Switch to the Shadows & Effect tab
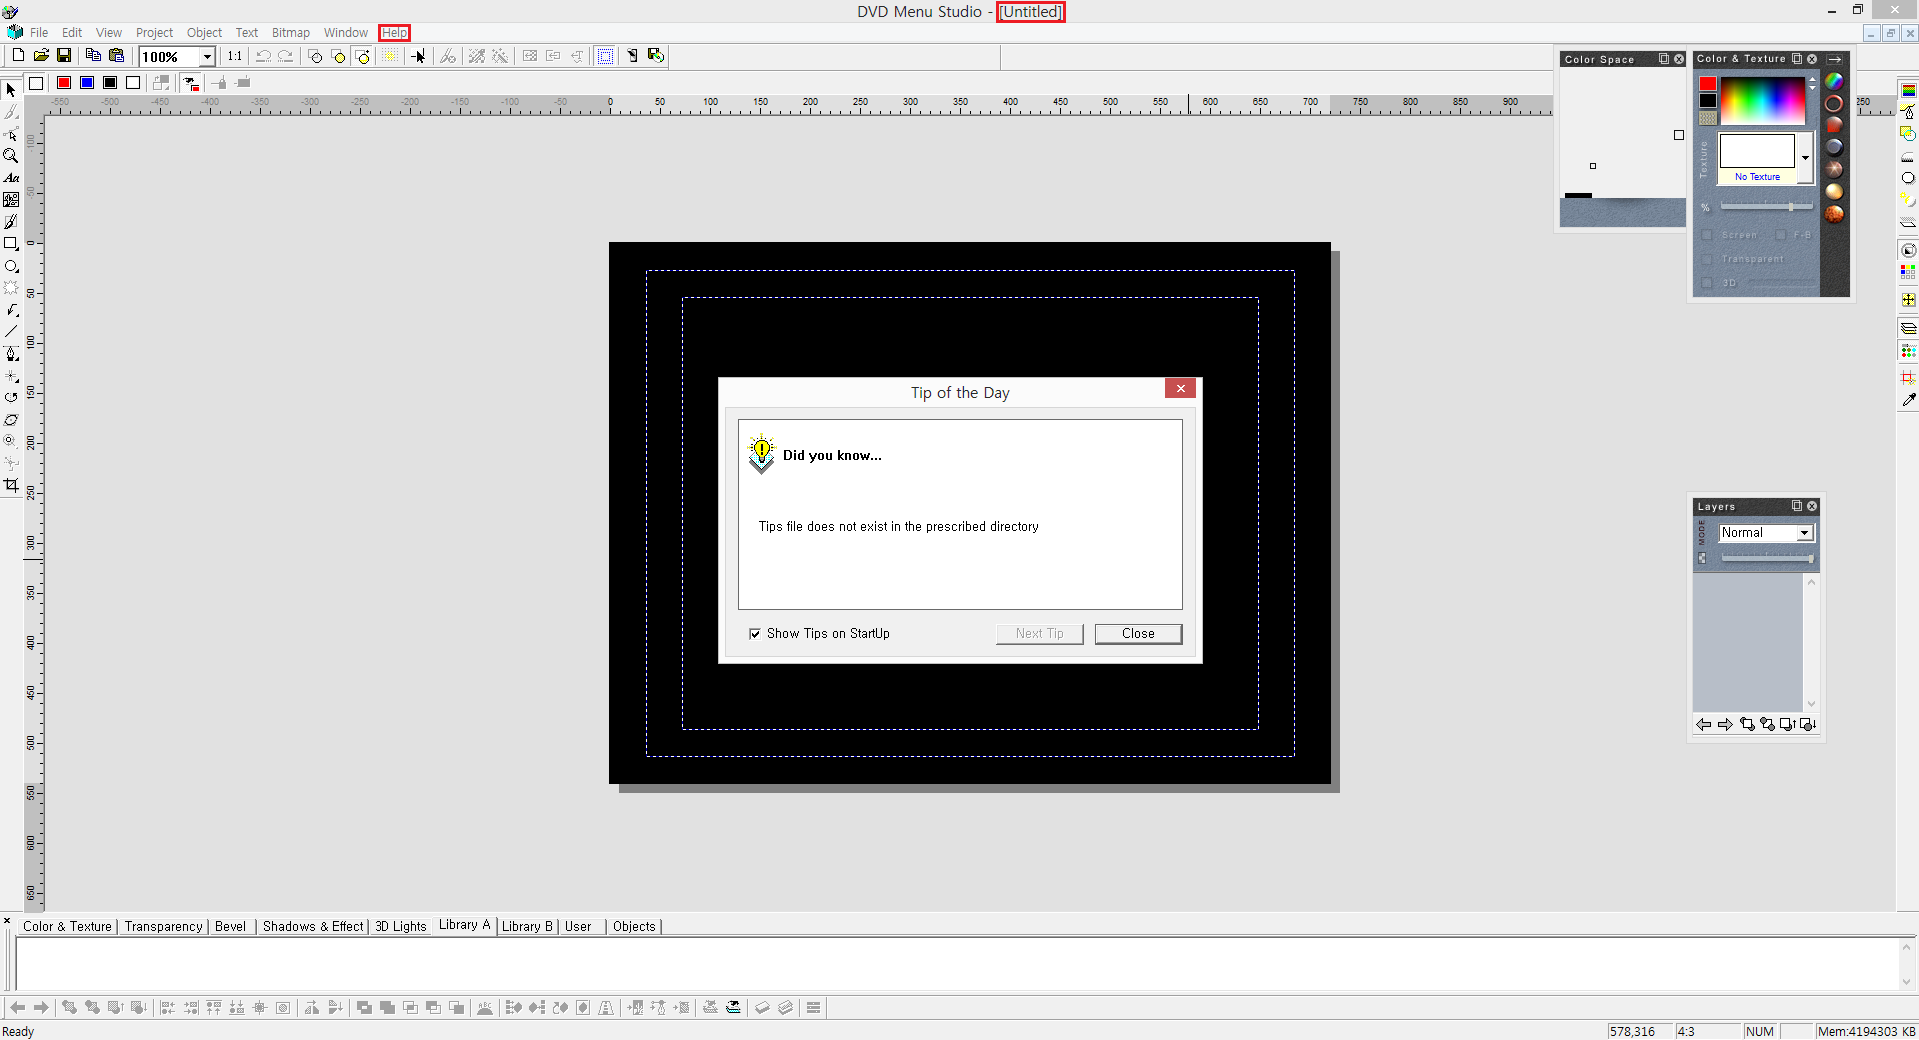The width and height of the screenshot is (1919, 1040). pos(313,927)
